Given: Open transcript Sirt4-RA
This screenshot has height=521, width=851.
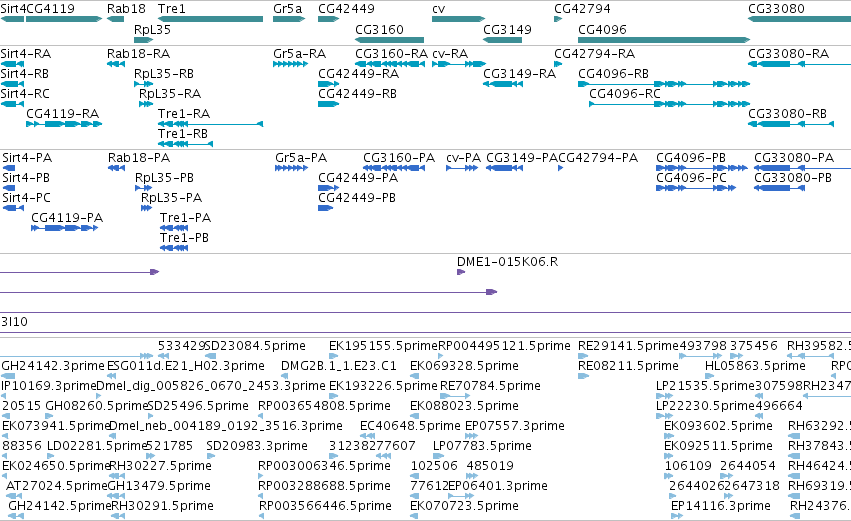Looking at the screenshot, I should tap(26, 54).
